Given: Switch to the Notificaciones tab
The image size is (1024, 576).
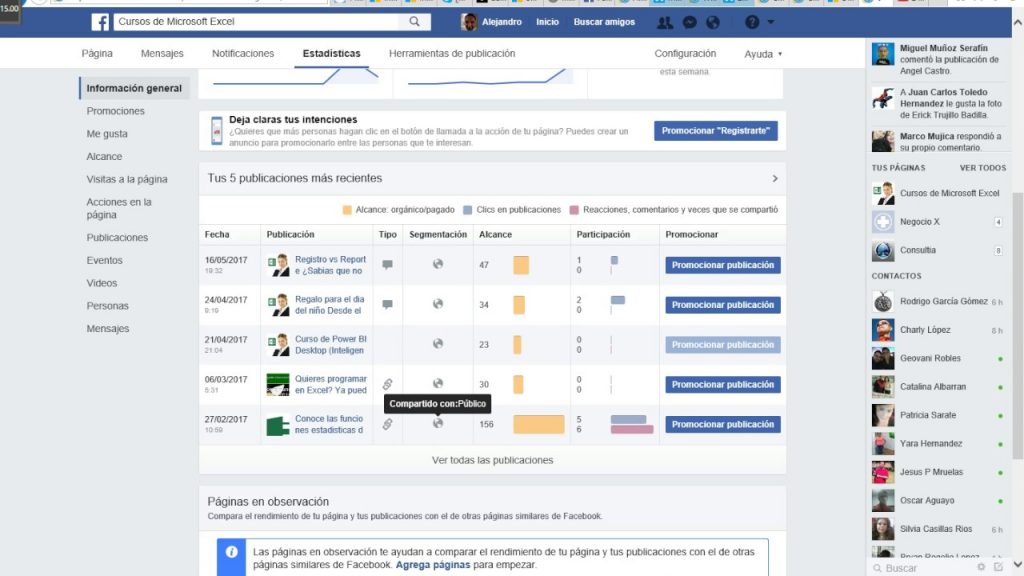Looking at the screenshot, I should coord(243,54).
